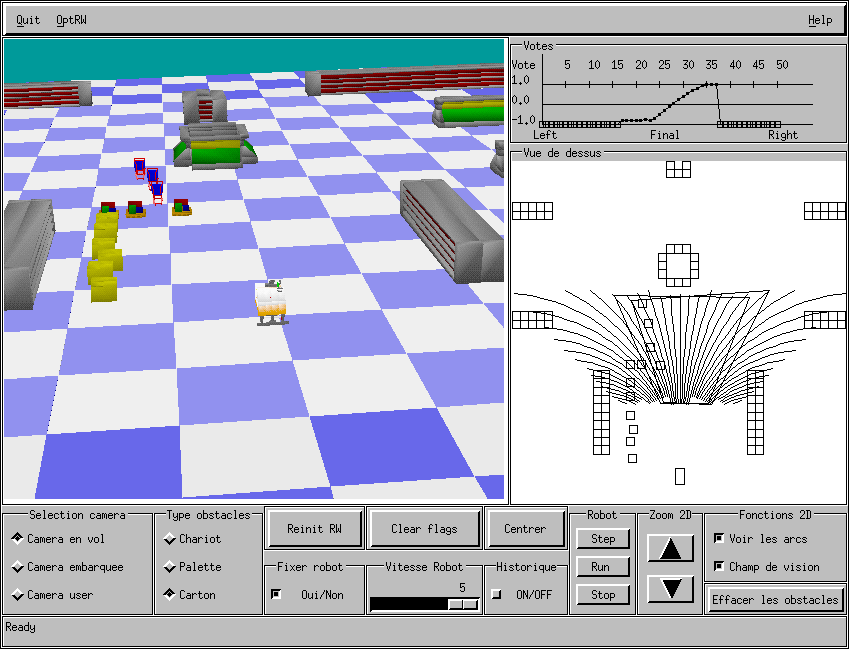Select Chariot obstacle type
This screenshot has height=650, width=850.
(169, 539)
